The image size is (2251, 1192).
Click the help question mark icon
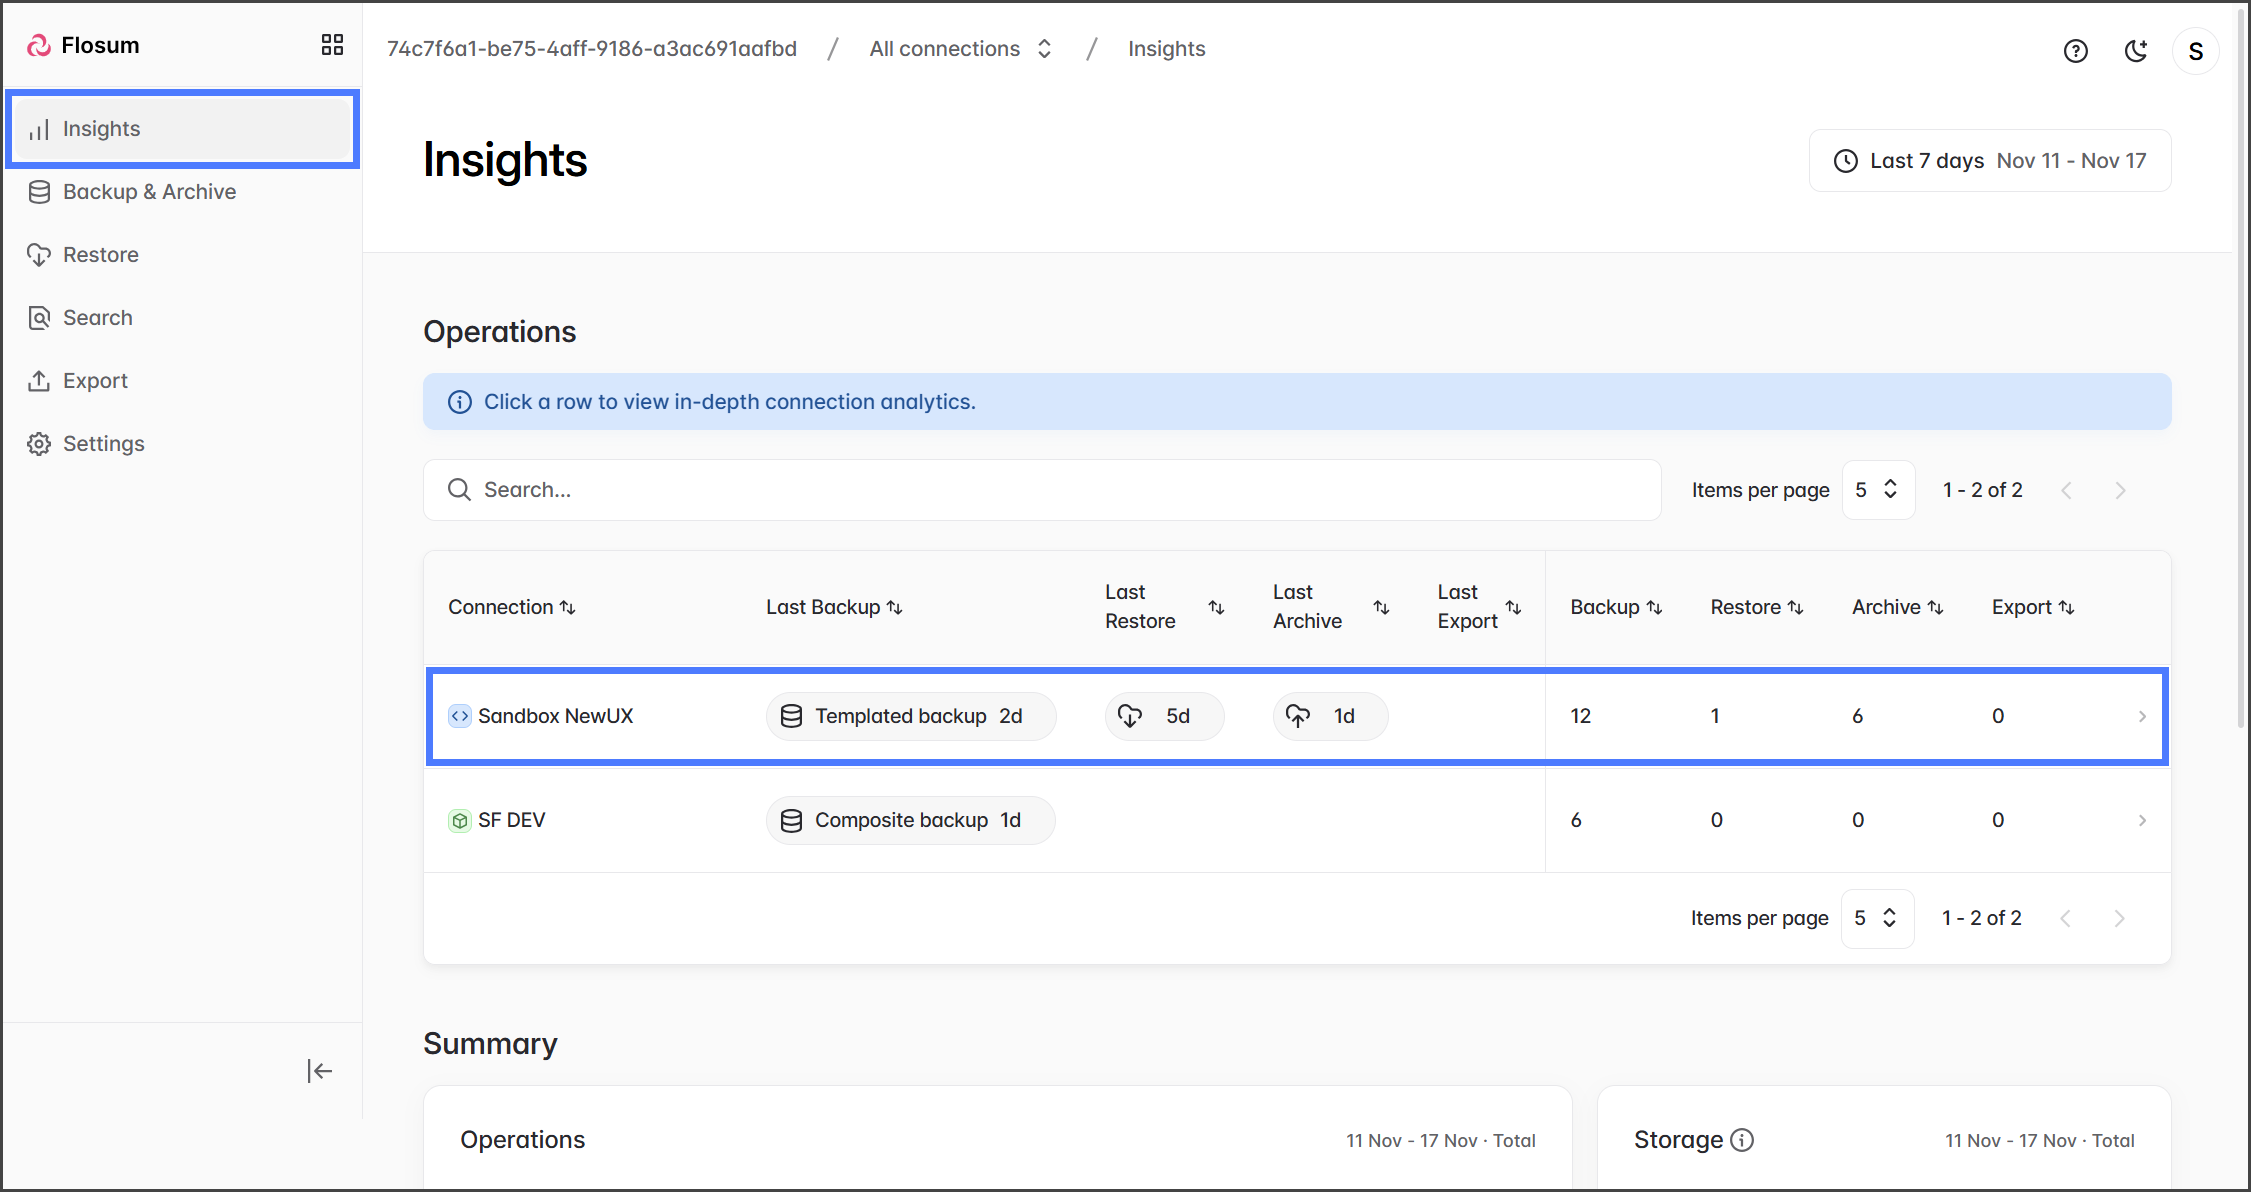2075,51
